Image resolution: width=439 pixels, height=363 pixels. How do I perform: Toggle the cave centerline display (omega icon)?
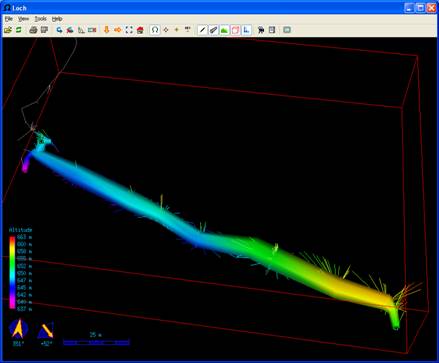(155, 30)
